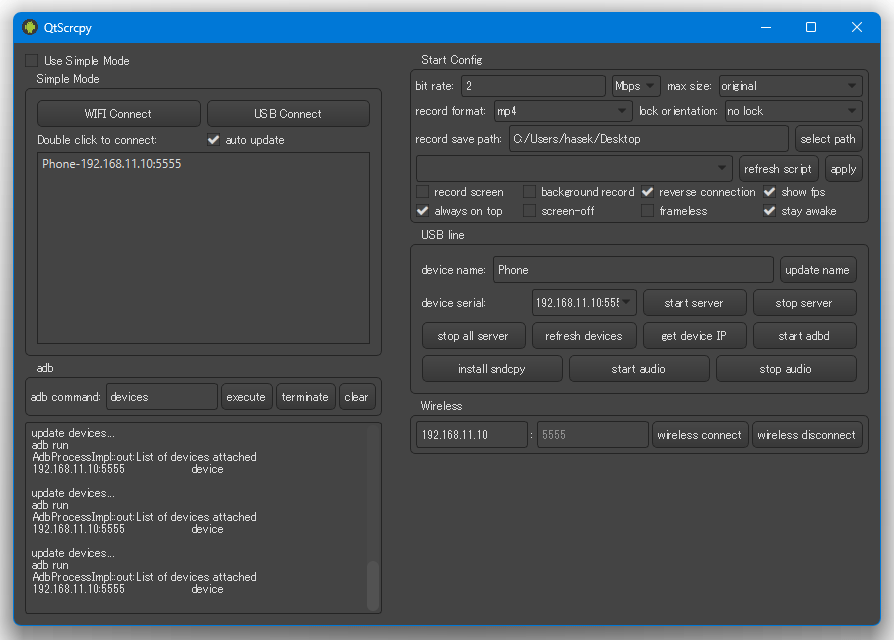This screenshot has width=894, height=640.
Task: Toggle the auto update checkbox
Action: point(213,140)
